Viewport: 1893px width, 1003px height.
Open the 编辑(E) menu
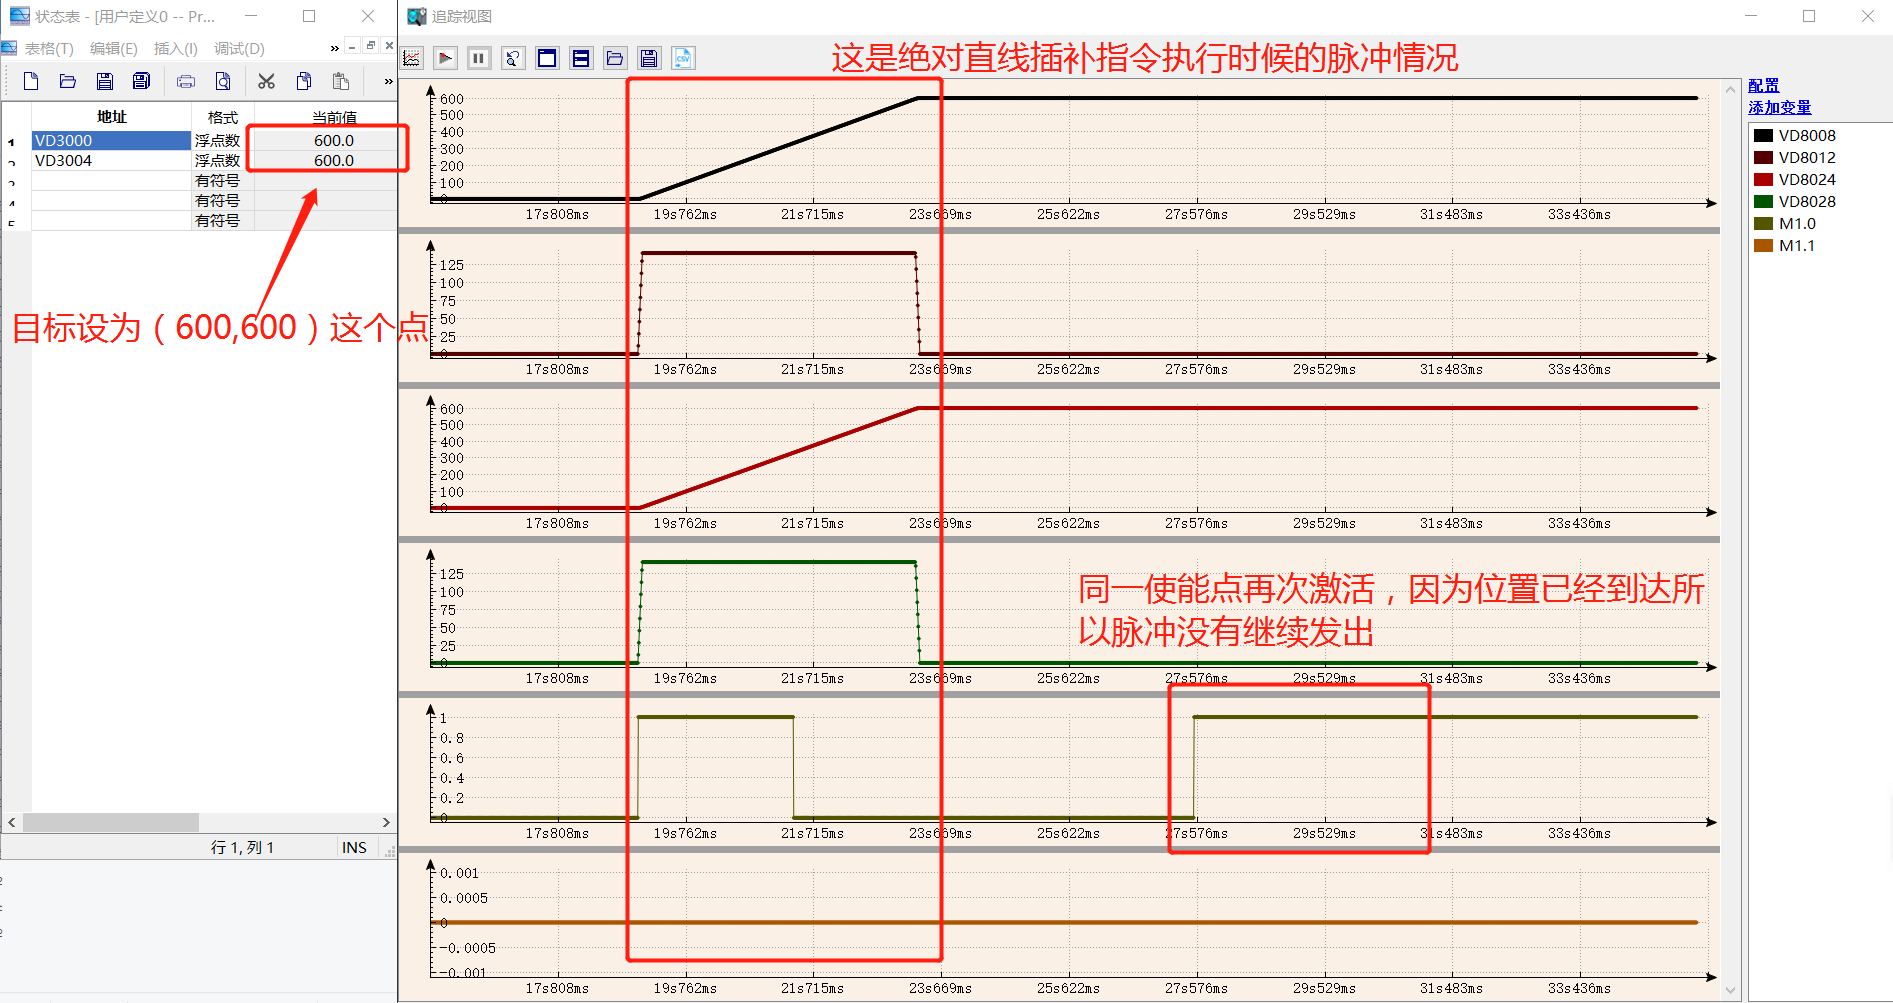point(114,48)
